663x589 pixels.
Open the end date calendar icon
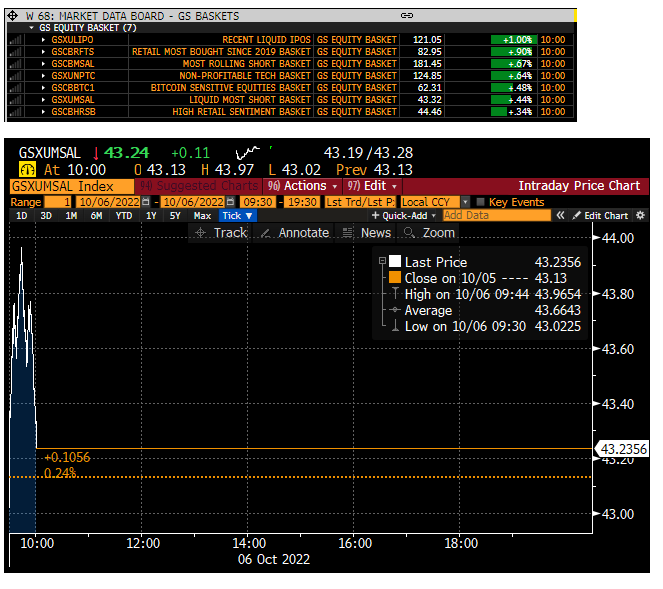point(230,202)
